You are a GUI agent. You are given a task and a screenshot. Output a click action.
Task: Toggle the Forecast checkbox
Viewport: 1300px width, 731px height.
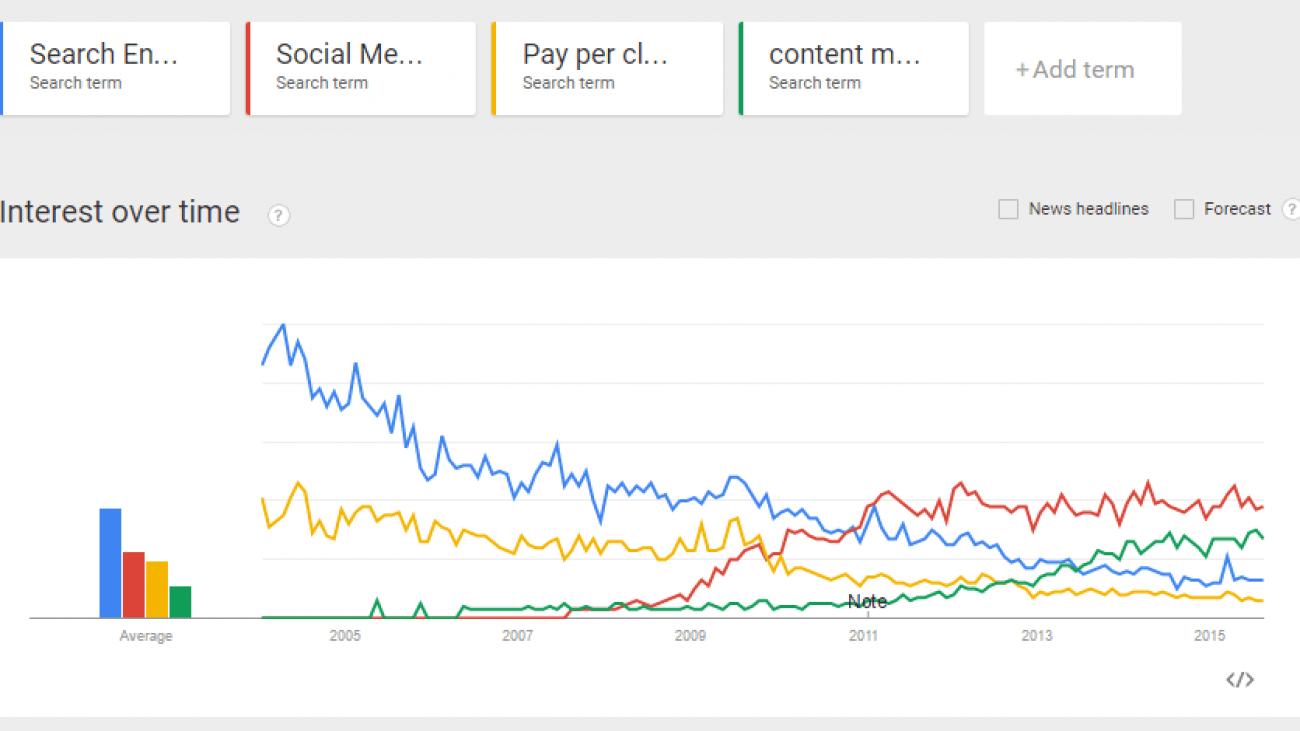point(1184,209)
